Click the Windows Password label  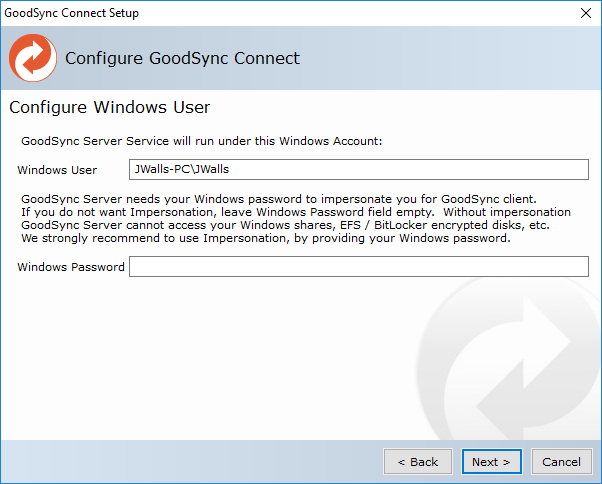[x=71, y=267]
